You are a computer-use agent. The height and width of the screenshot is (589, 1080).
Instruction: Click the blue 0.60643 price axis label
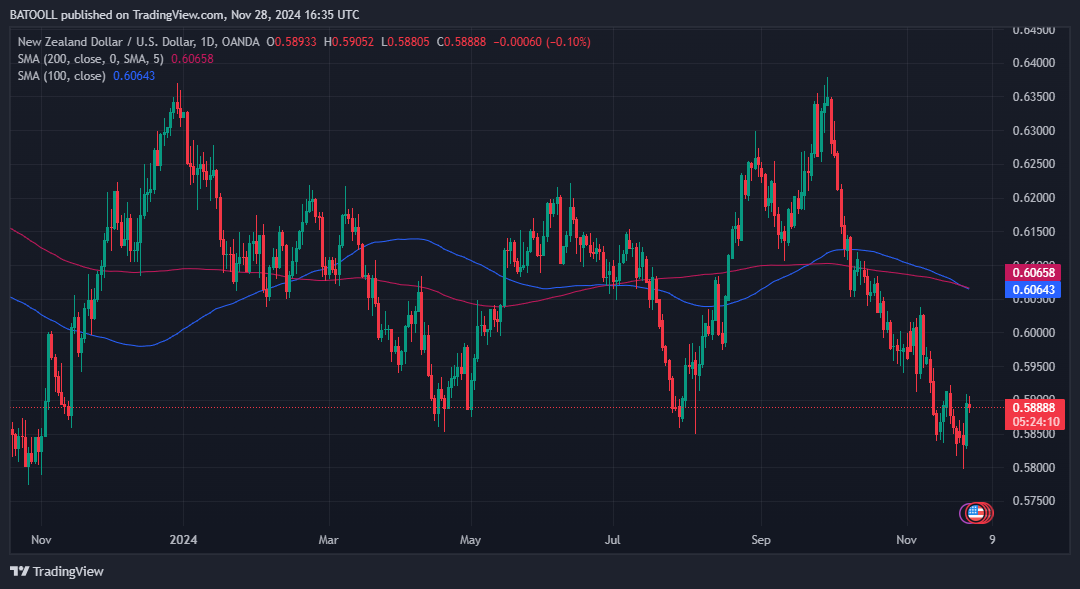click(x=1033, y=289)
